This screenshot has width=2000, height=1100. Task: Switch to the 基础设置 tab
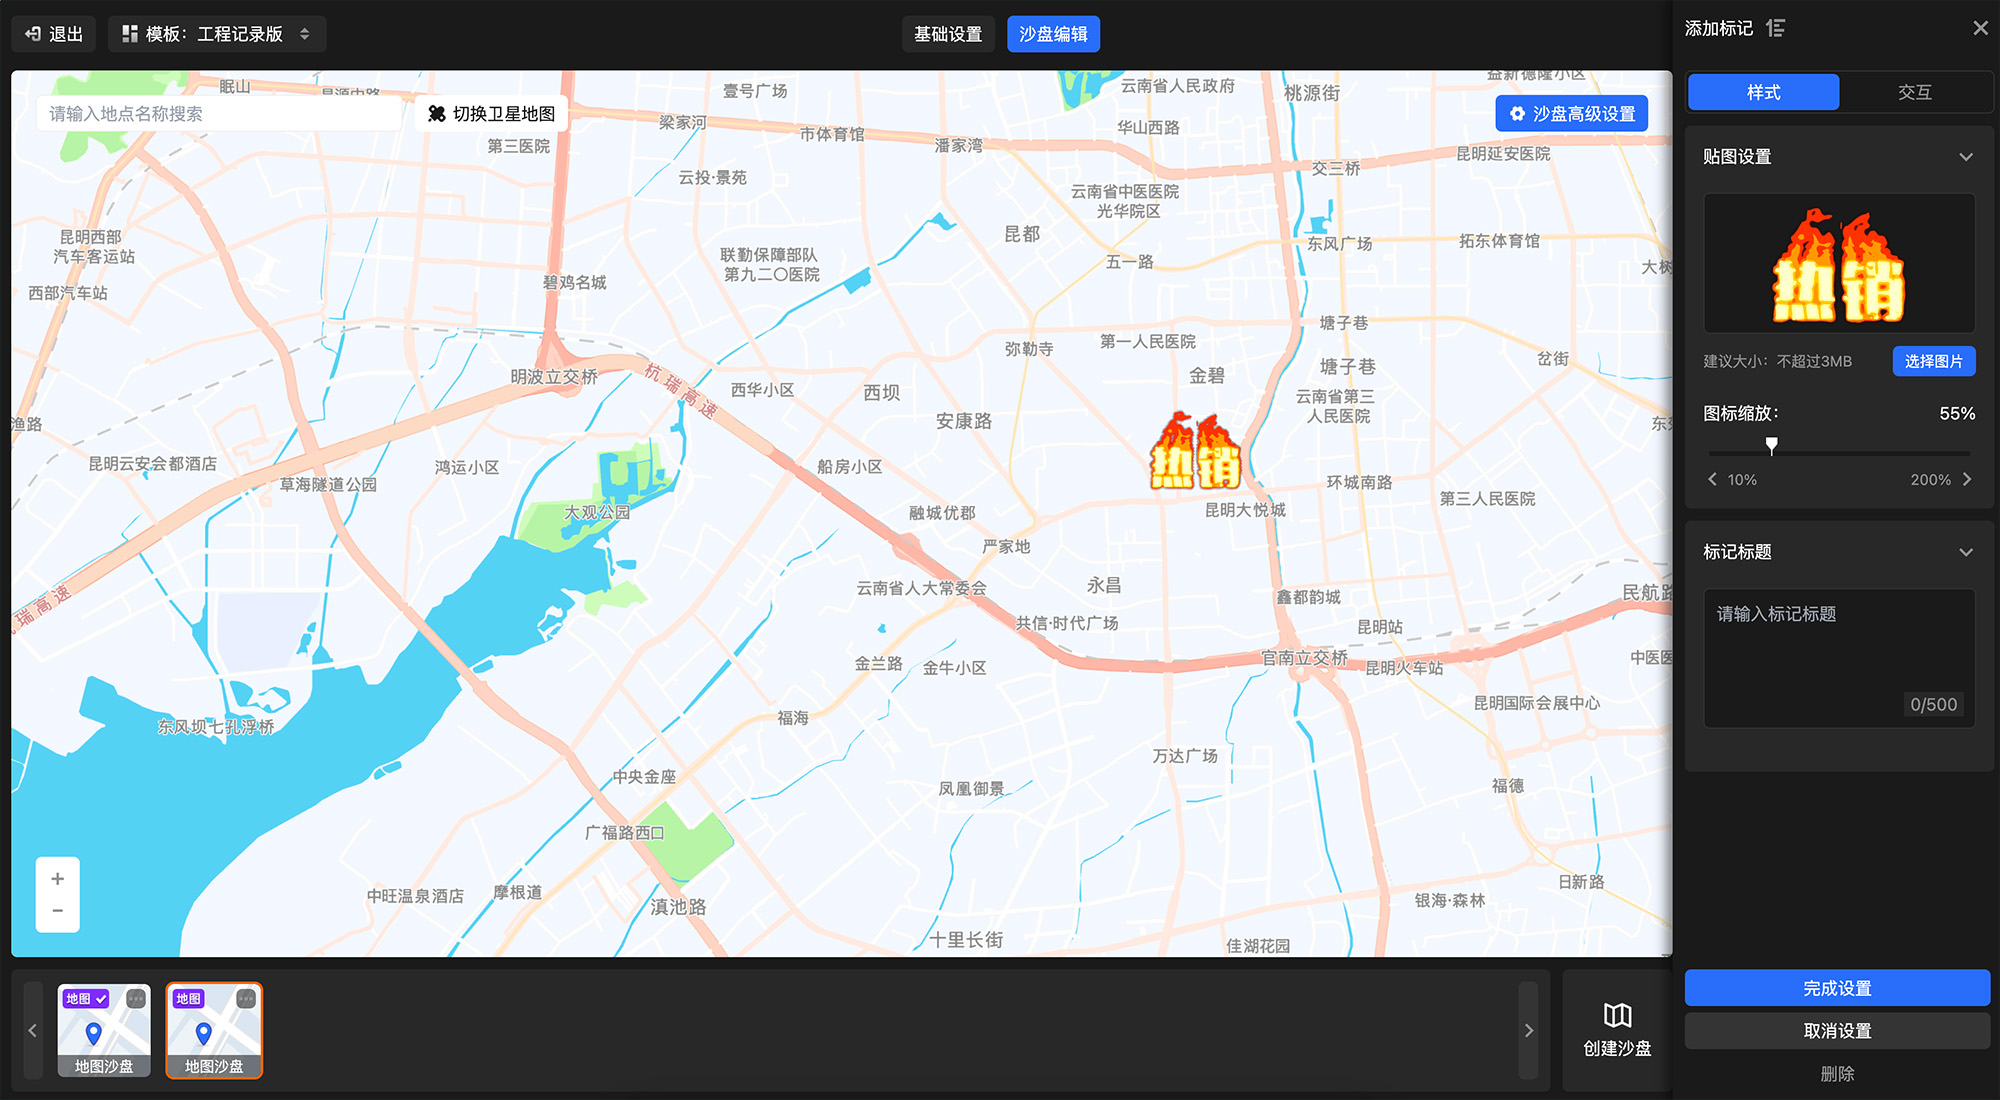click(947, 34)
